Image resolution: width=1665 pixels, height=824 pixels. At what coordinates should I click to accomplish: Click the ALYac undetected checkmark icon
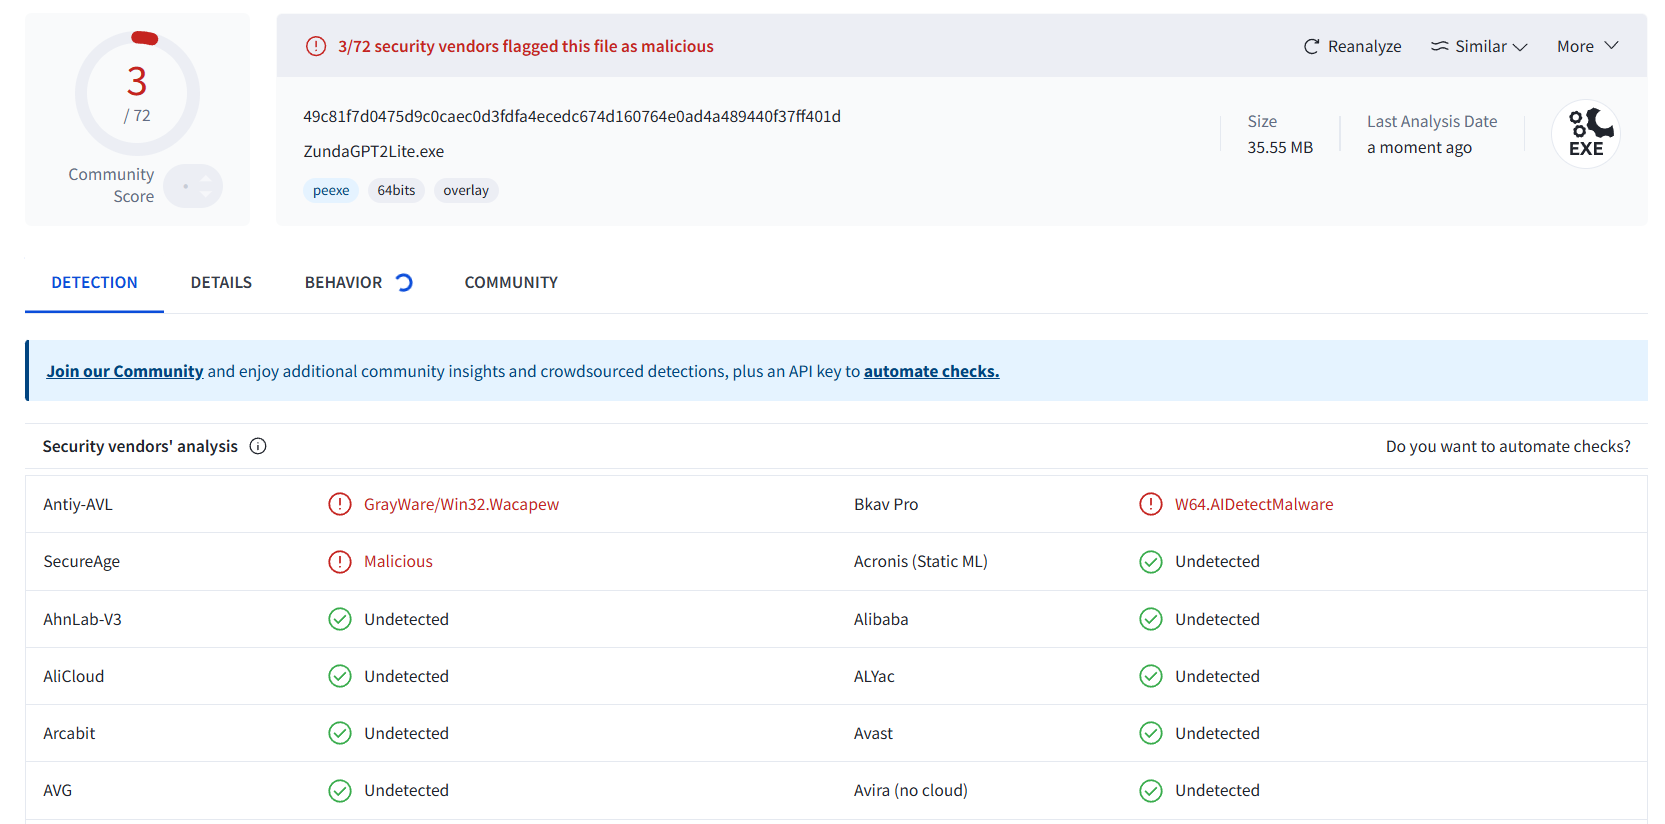tap(1151, 676)
